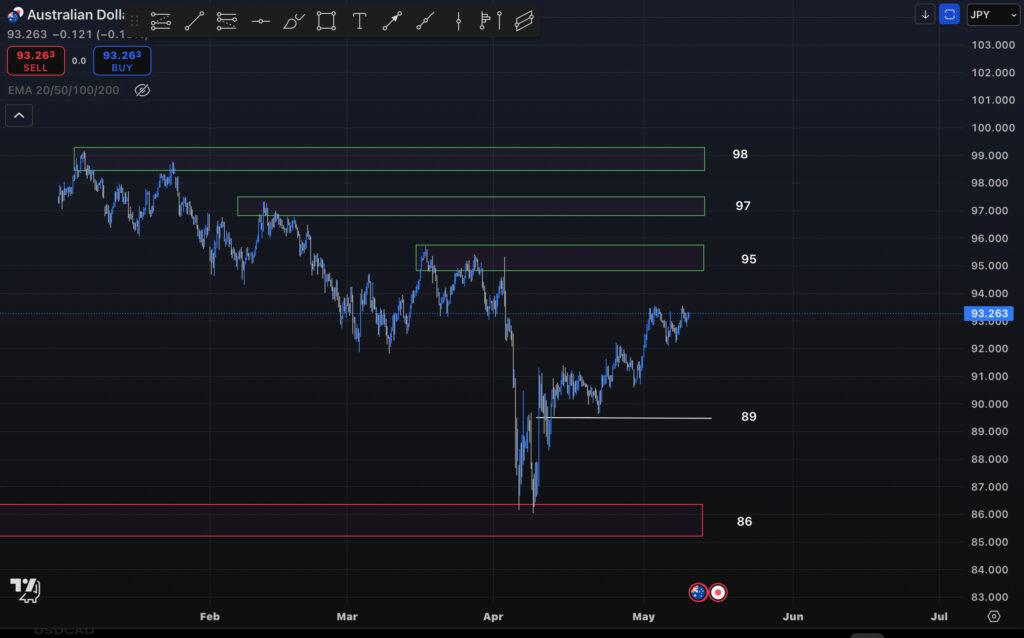
Task: Open the JPY currency dropdown
Action: coord(993,14)
